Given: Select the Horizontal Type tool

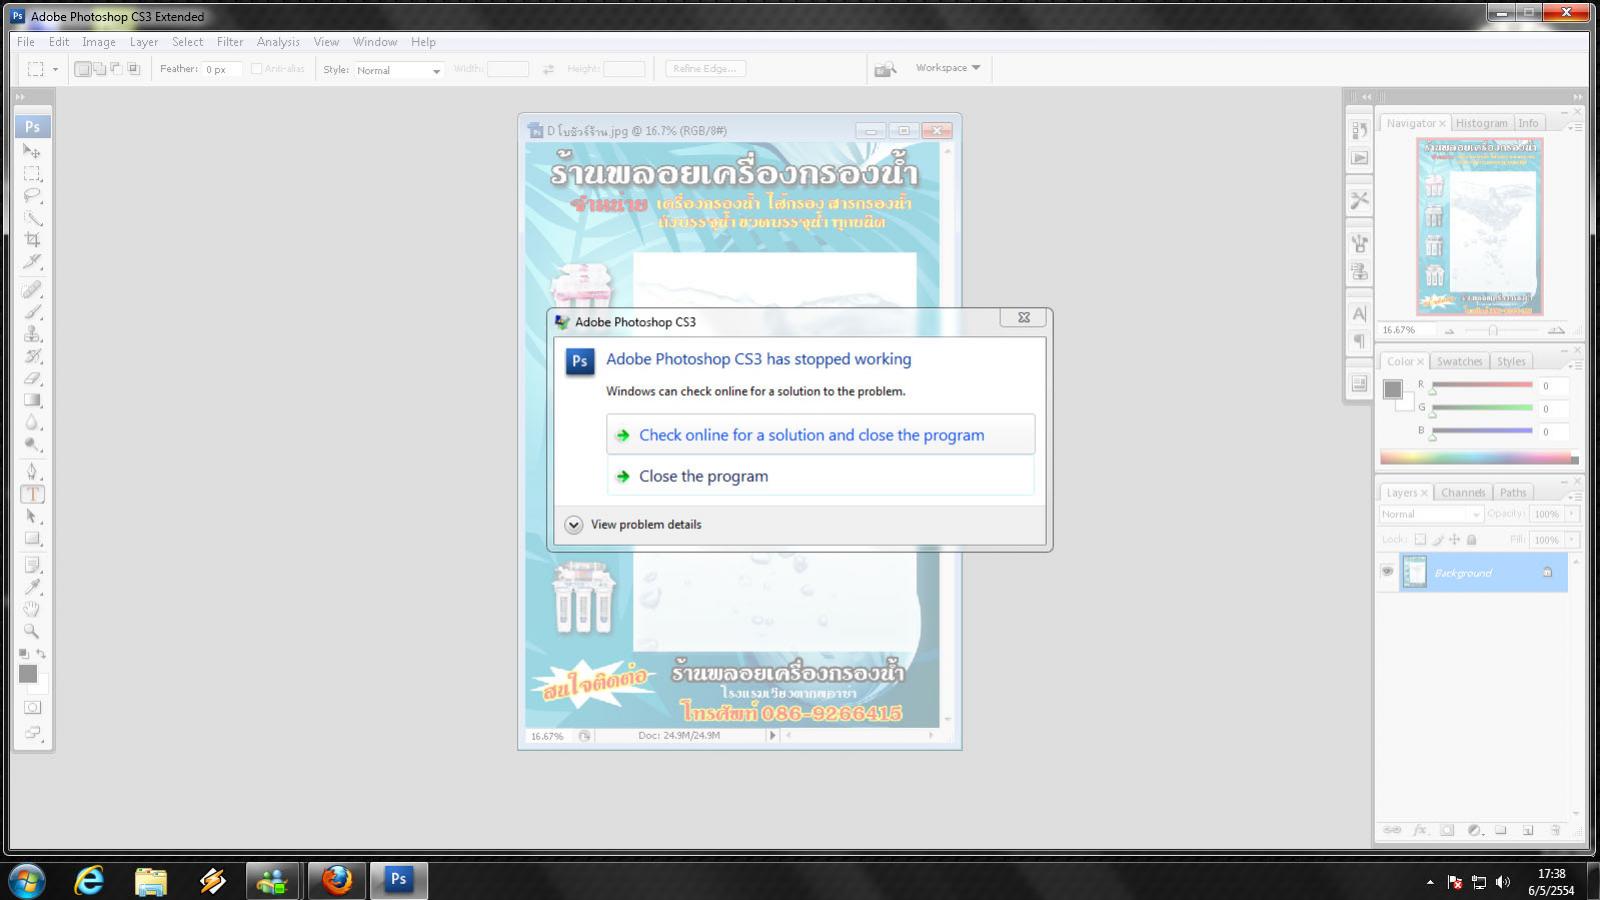Looking at the screenshot, I should [32, 494].
